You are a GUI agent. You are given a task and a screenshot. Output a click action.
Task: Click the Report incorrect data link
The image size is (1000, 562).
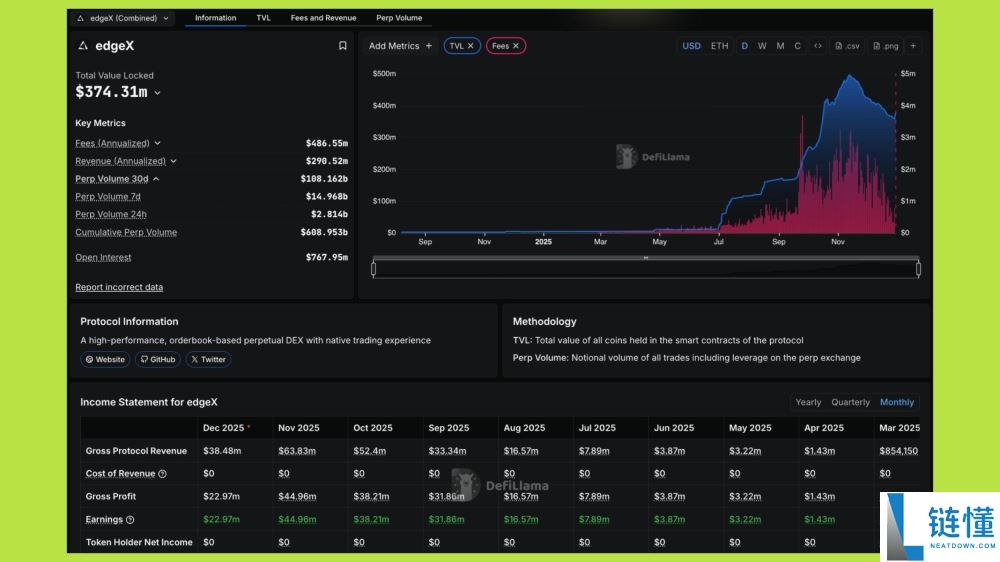pos(119,287)
